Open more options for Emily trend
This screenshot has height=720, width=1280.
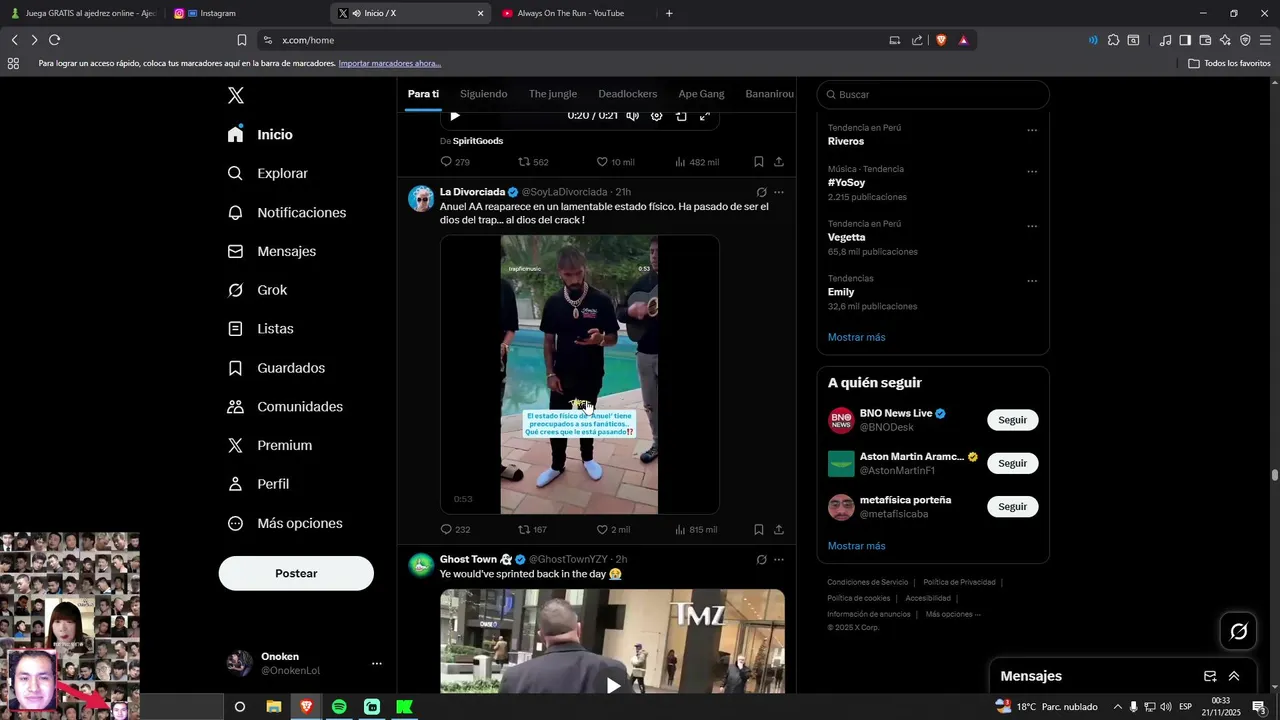(1032, 280)
